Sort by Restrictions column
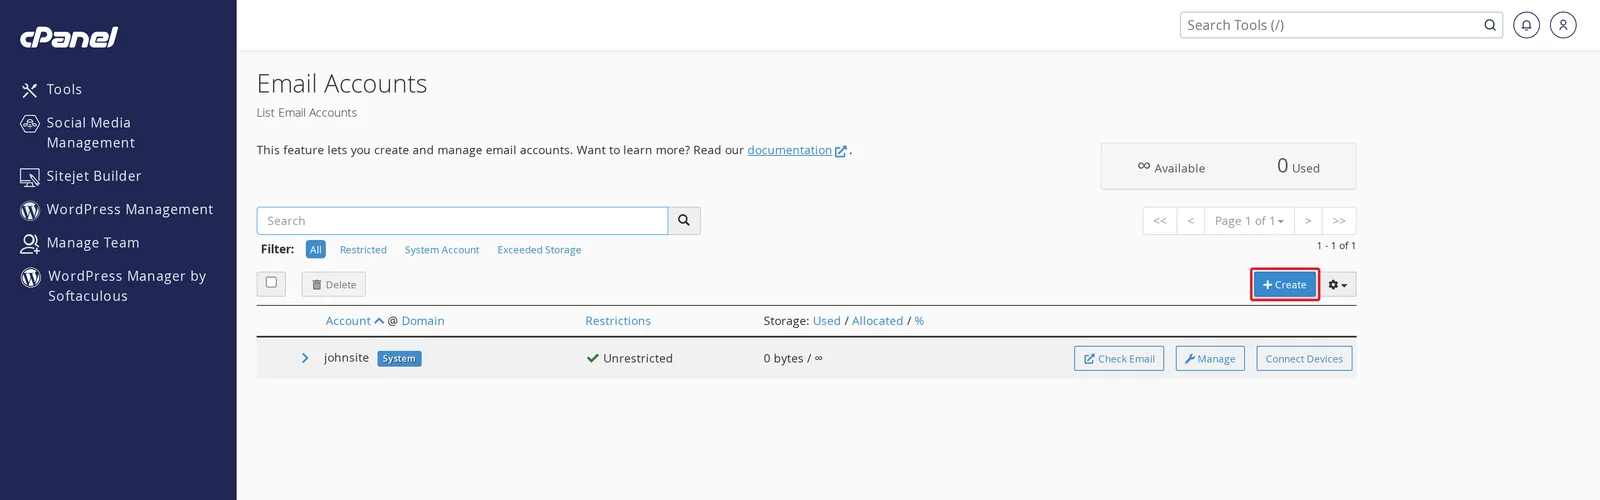The image size is (1600, 500). click(x=618, y=321)
